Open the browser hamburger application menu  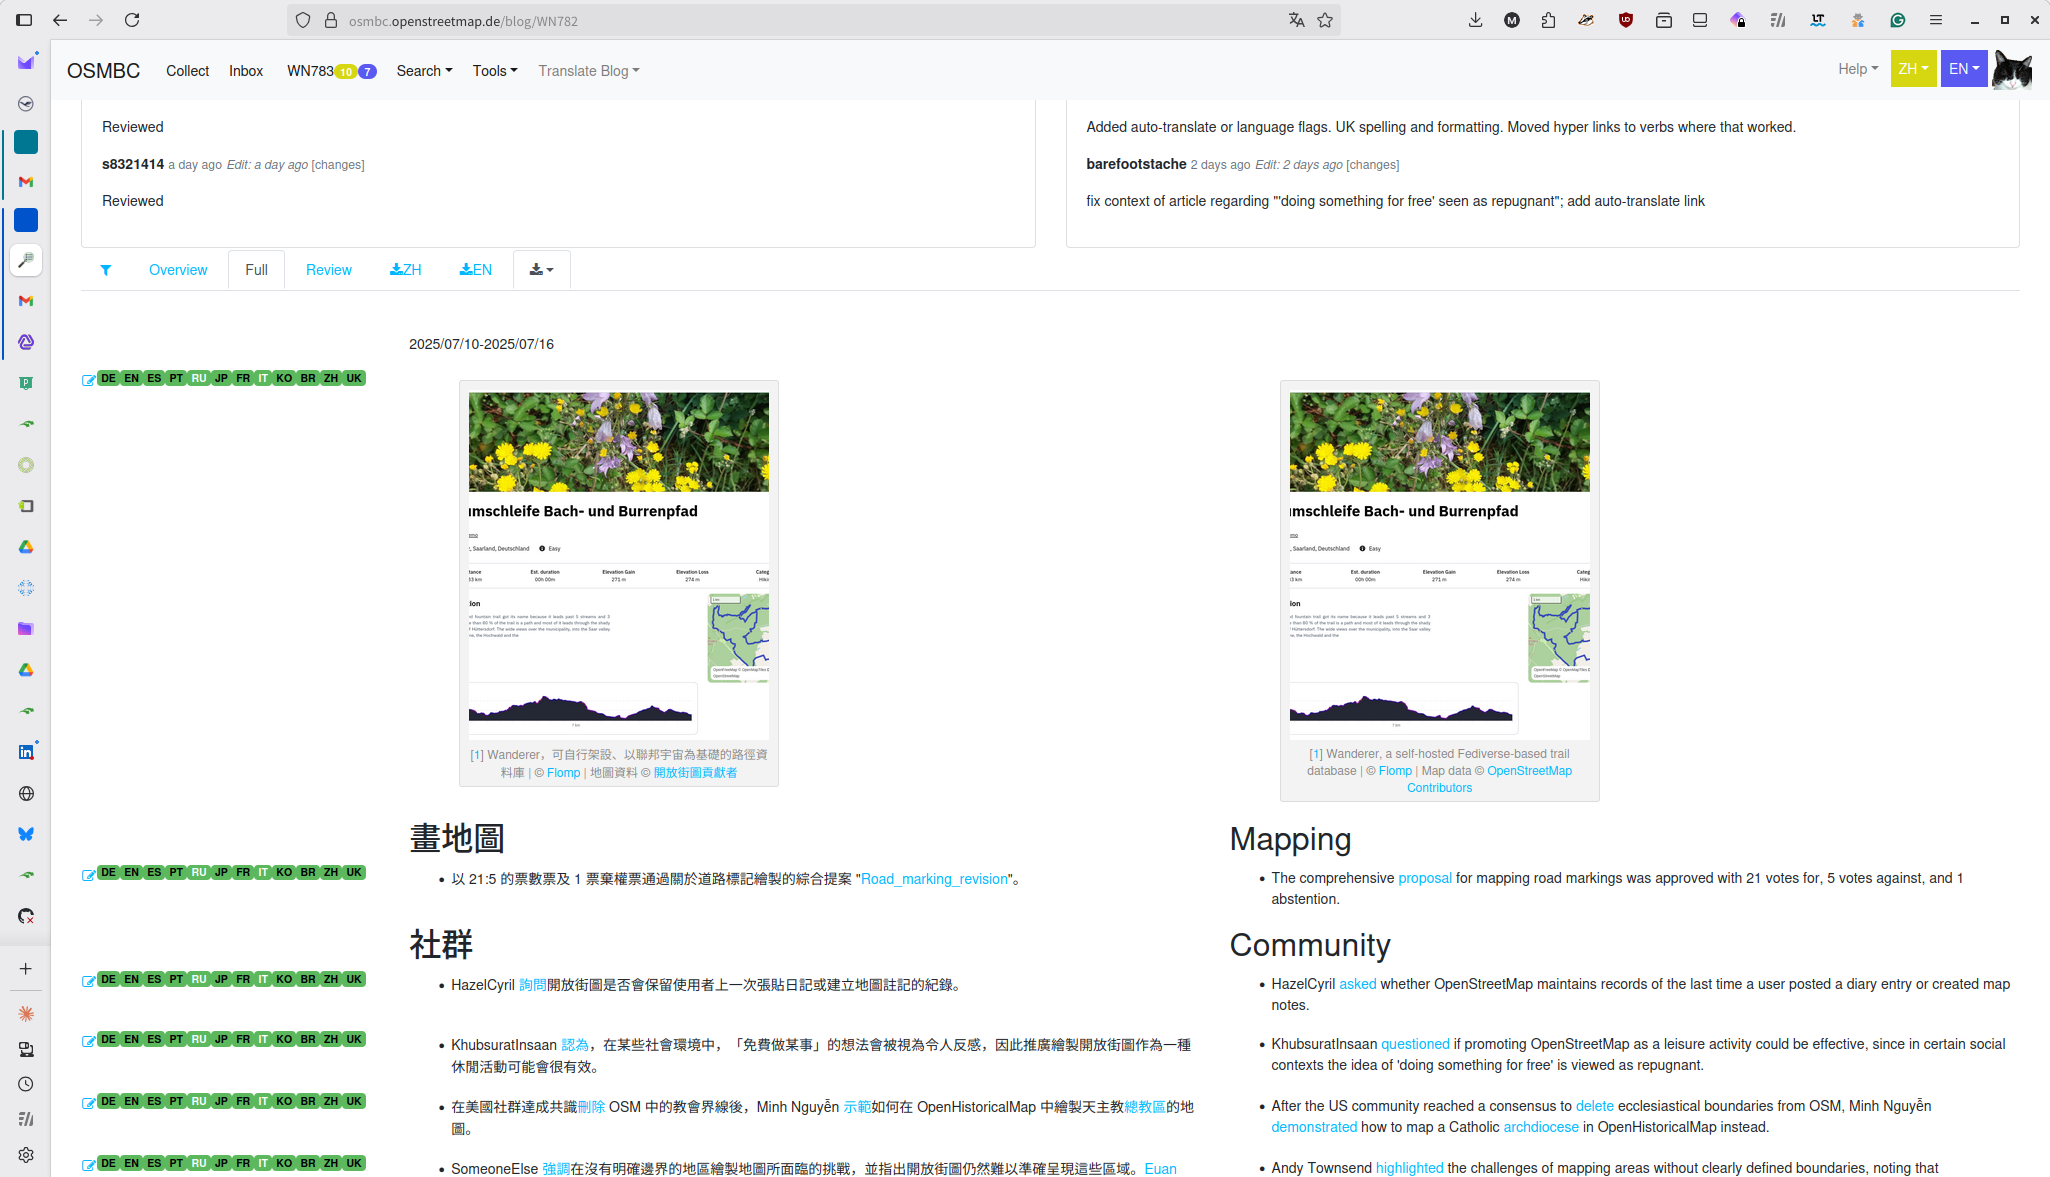tap(1936, 20)
